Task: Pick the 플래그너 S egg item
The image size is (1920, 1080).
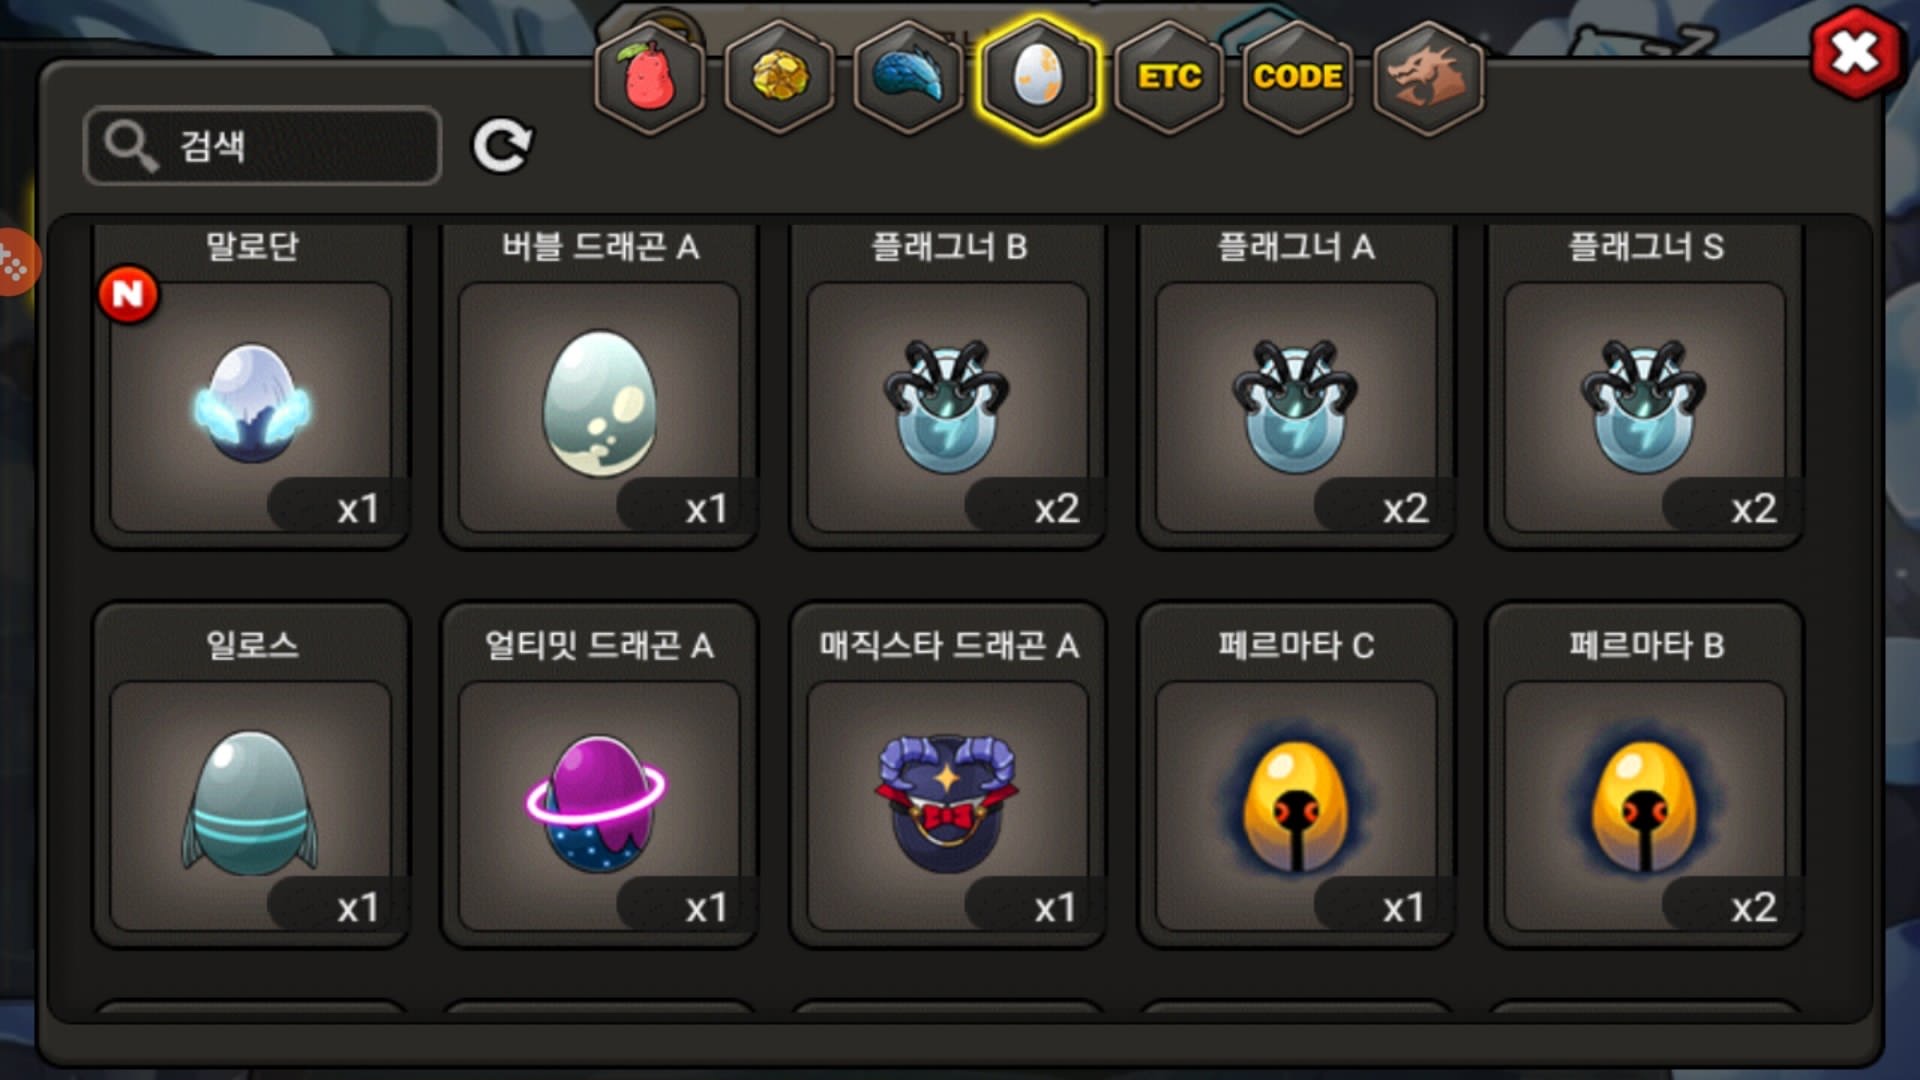Action: (1645, 386)
